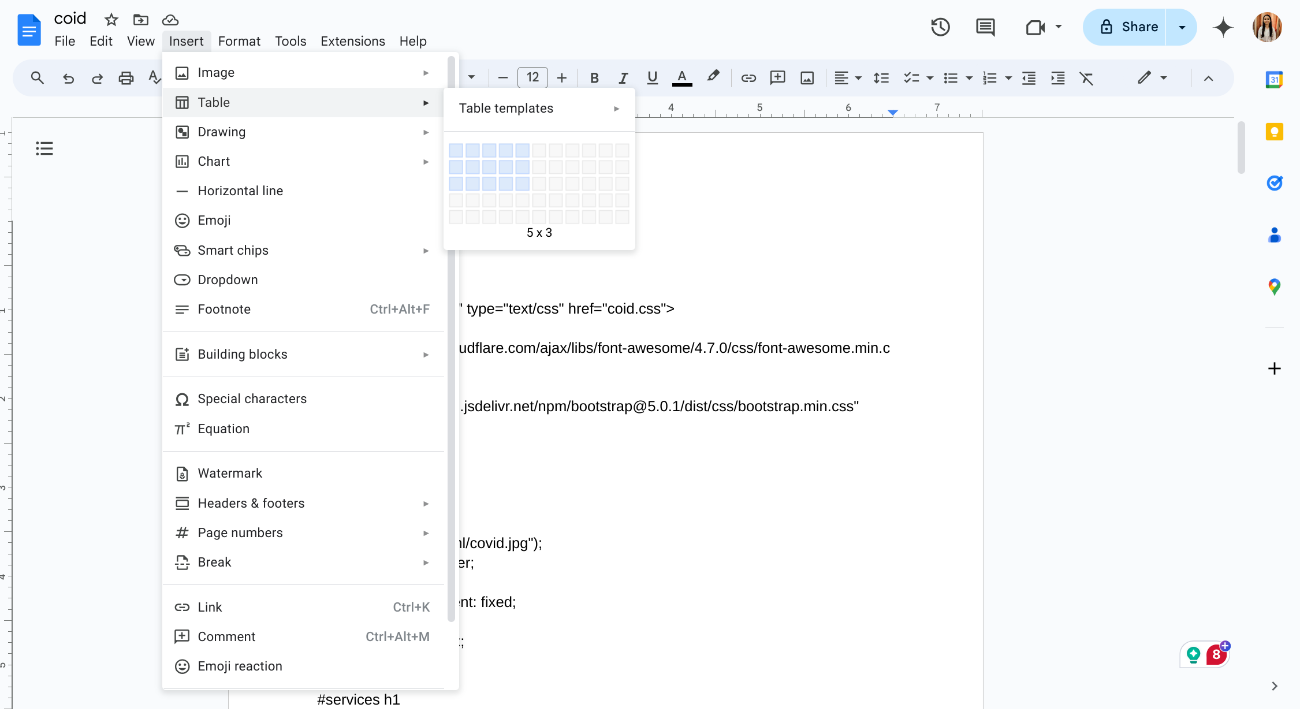Open the editing mode pencil dropdown
1300x709 pixels.
[x=1152, y=77]
